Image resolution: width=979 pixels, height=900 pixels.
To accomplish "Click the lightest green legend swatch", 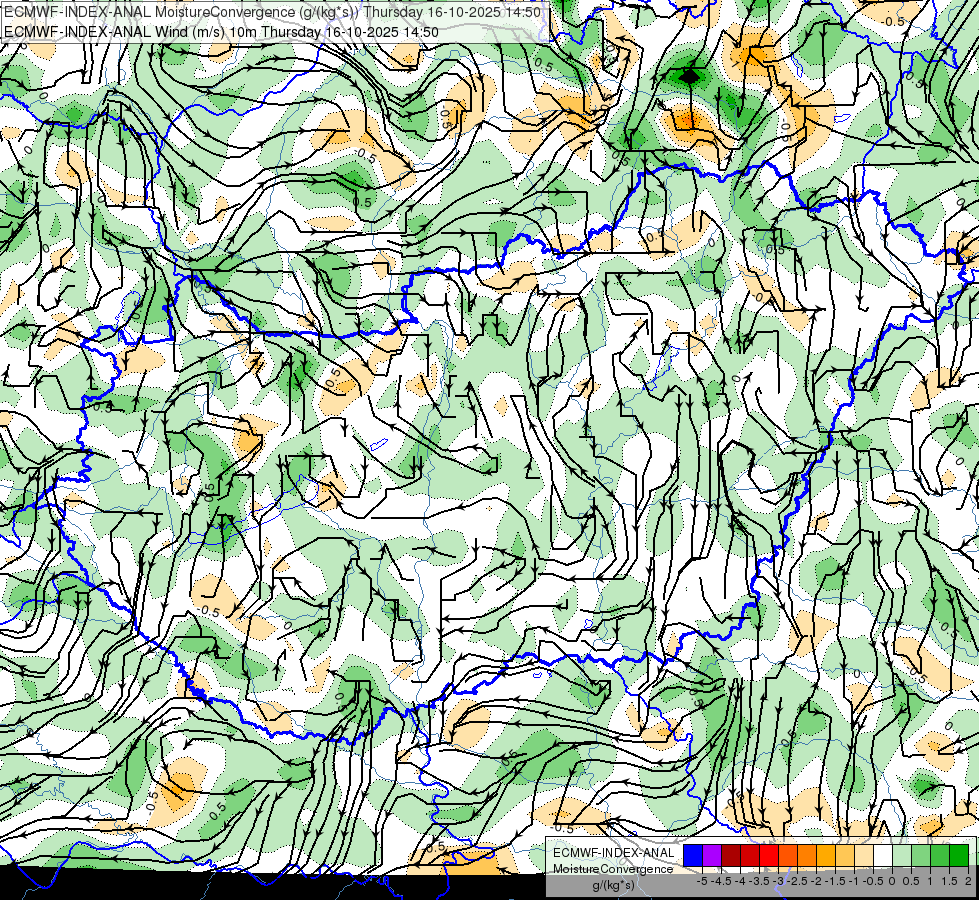I will pyautogui.click(x=902, y=855).
